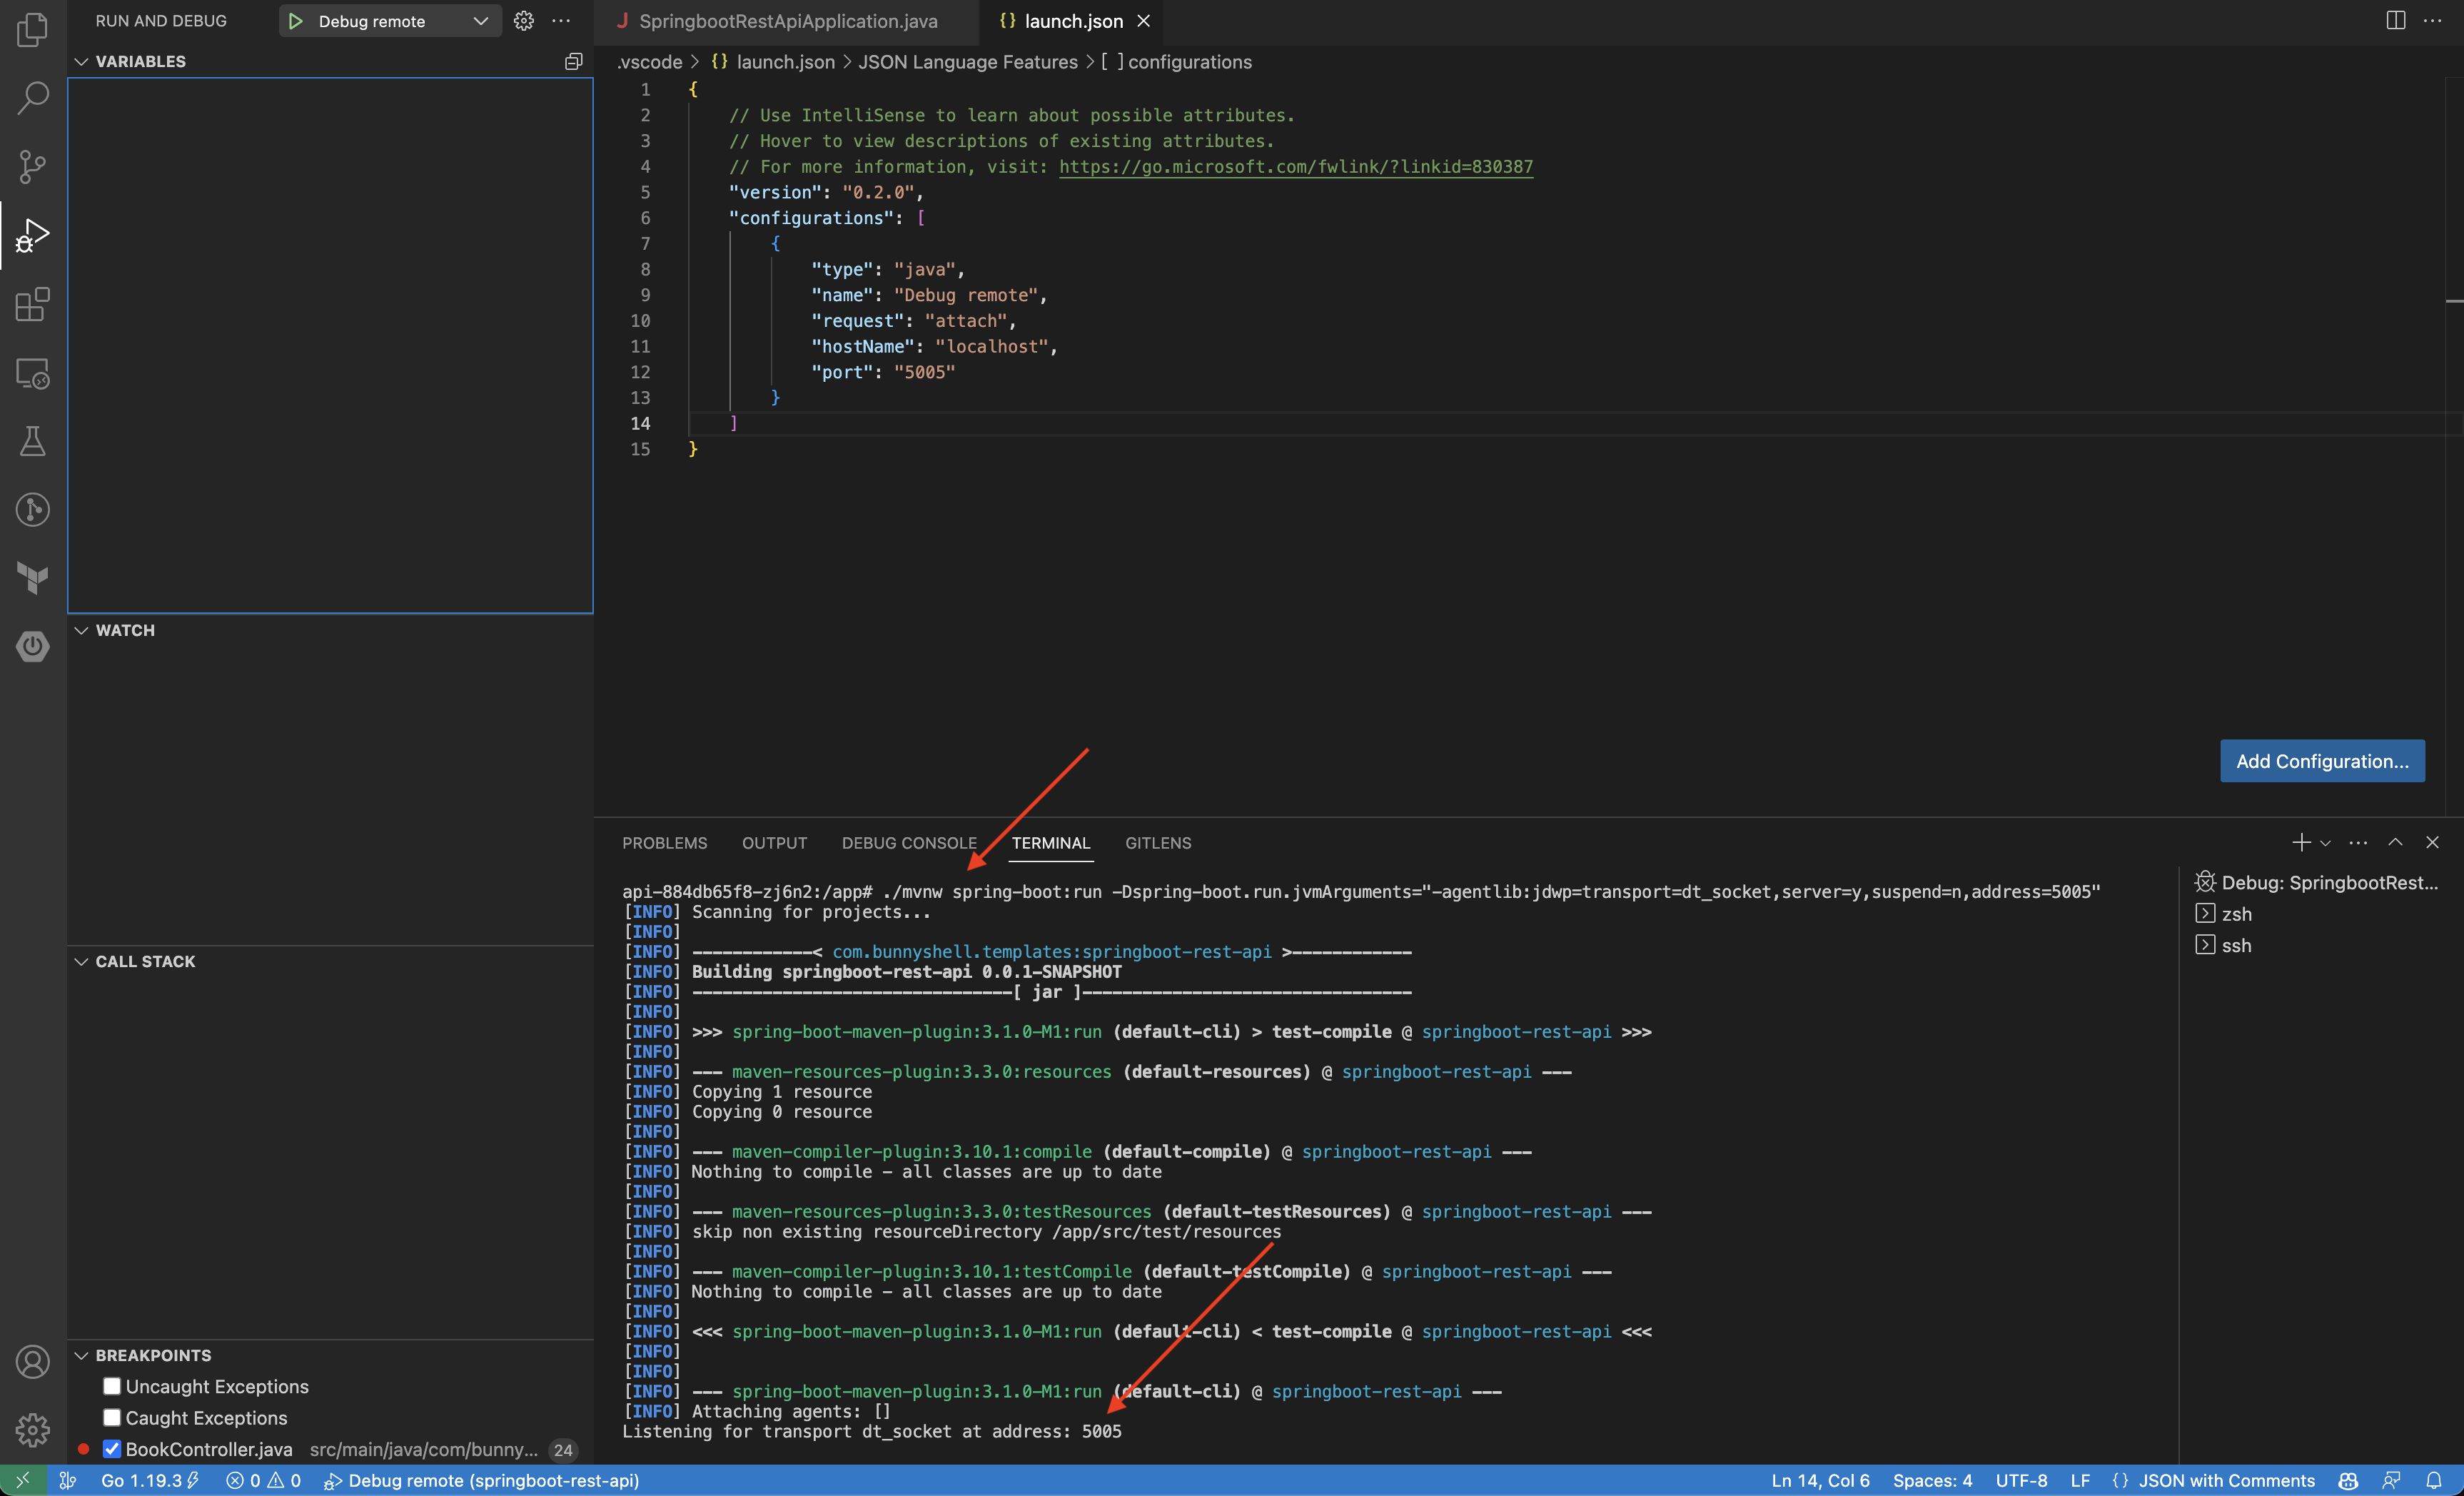This screenshot has height=1496, width=2464.
Task: Open the GitLens activity bar icon
Action: click(x=32, y=510)
